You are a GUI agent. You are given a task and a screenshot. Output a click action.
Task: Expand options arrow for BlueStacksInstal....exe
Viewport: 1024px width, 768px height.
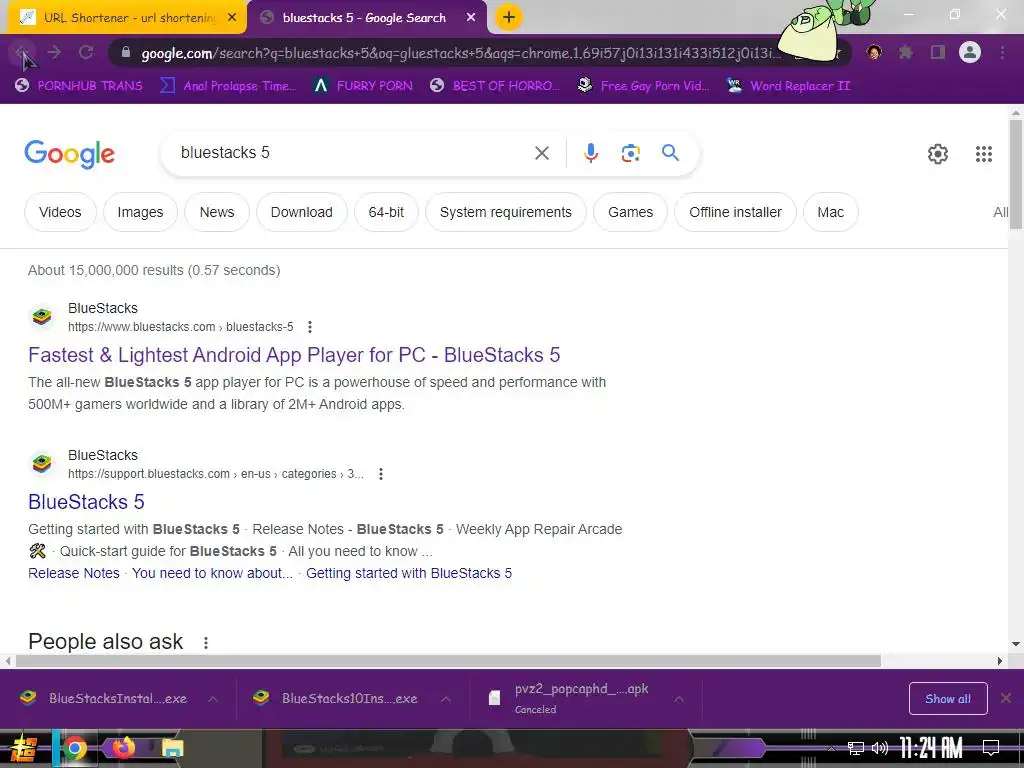click(x=212, y=699)
